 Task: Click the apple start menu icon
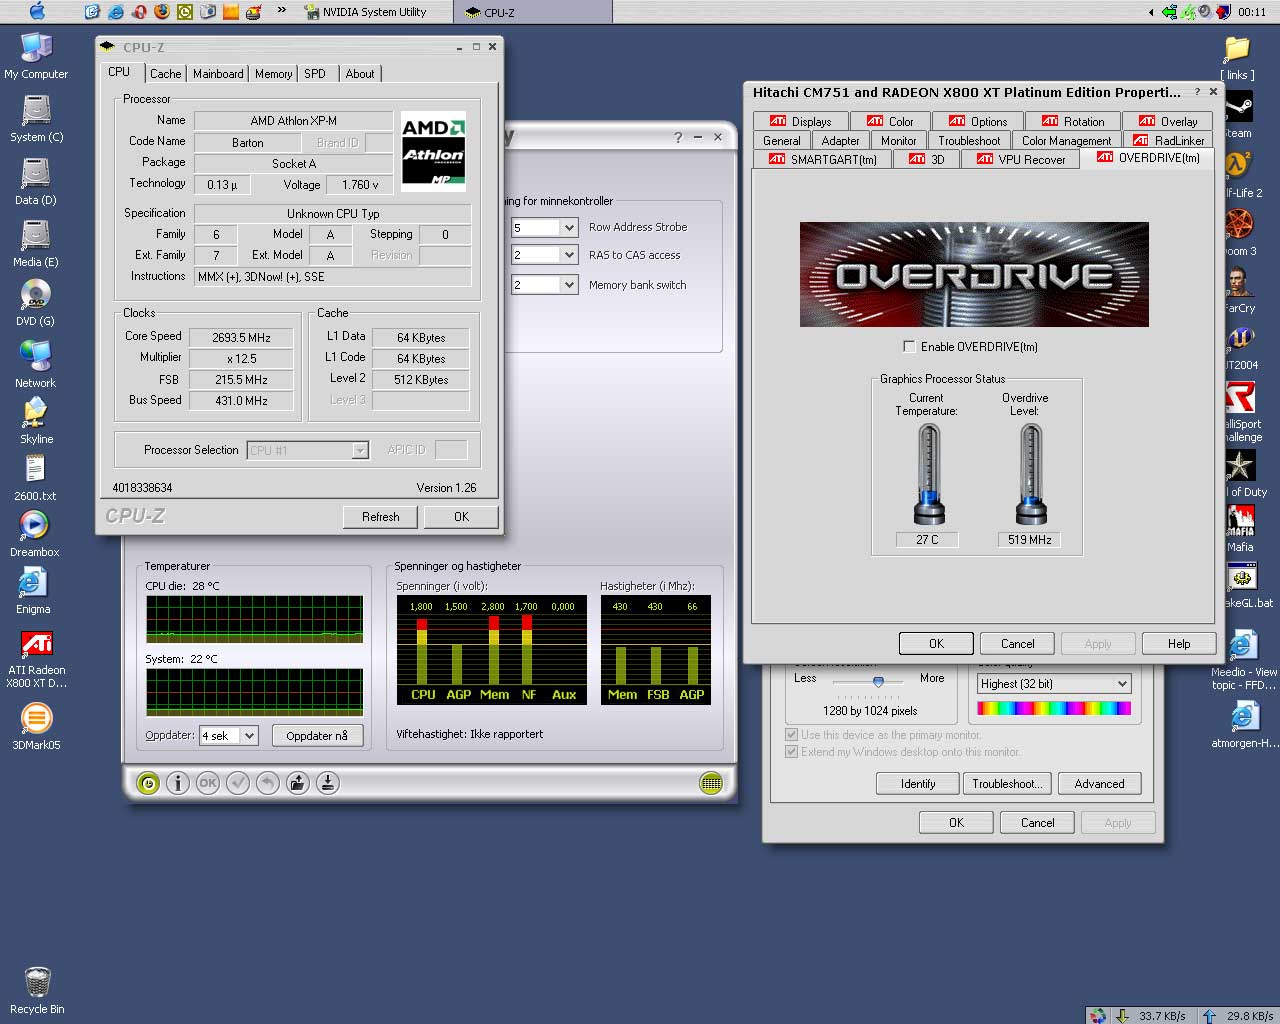[38, 11]
